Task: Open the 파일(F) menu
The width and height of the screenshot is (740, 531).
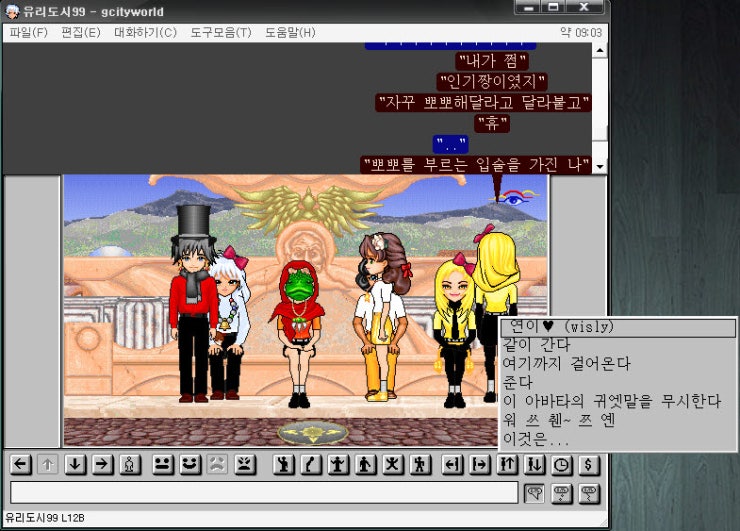Action: 28,32
